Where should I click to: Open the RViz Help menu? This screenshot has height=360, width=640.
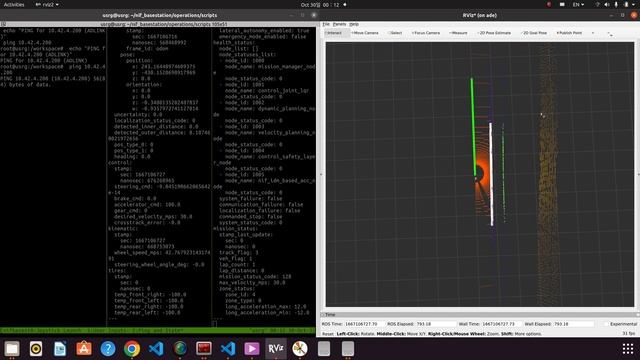click(x=354, y=24)
